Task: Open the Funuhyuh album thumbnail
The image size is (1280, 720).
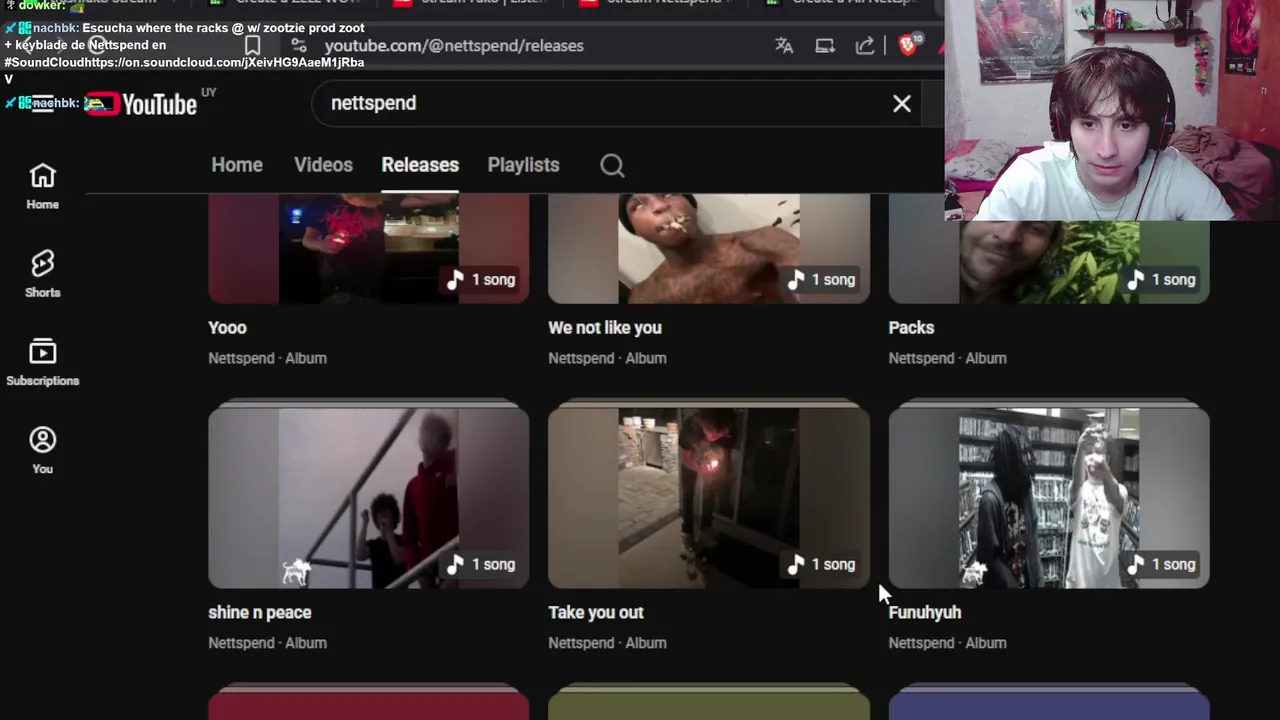Action: [x=1049, y=497]
